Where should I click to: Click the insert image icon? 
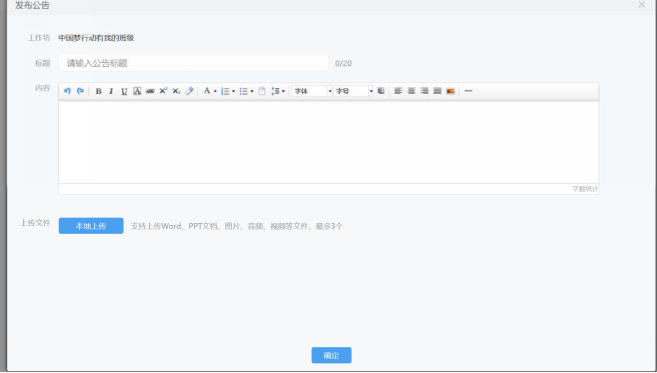click(450, 91)
